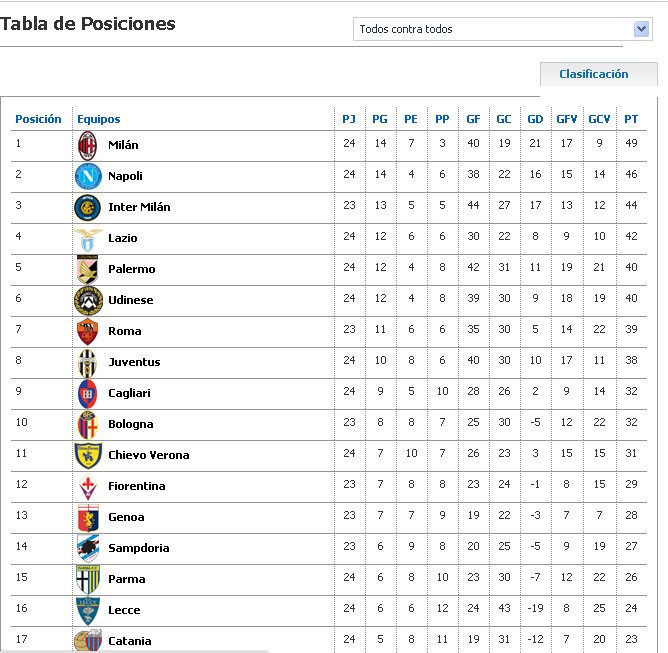Open the Chievo Verona yellow shield
The width and height of the screenshot is (668, 653).
click(x=88, y=455)
